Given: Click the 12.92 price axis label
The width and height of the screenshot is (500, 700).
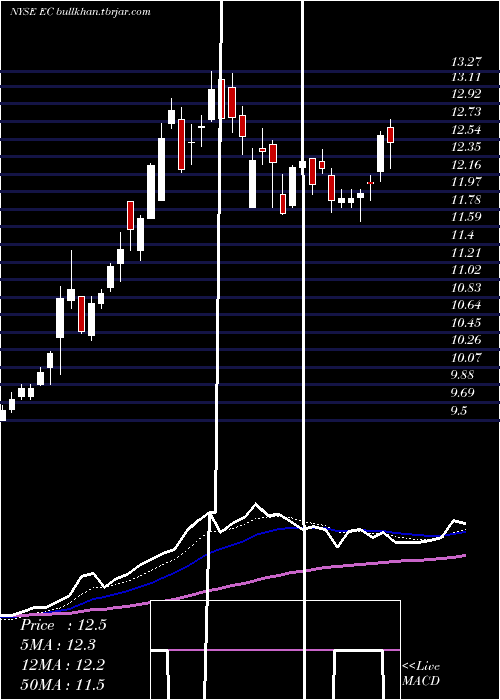Looking at the screenshot, I should pyautogui.click(x=466, y=95).
